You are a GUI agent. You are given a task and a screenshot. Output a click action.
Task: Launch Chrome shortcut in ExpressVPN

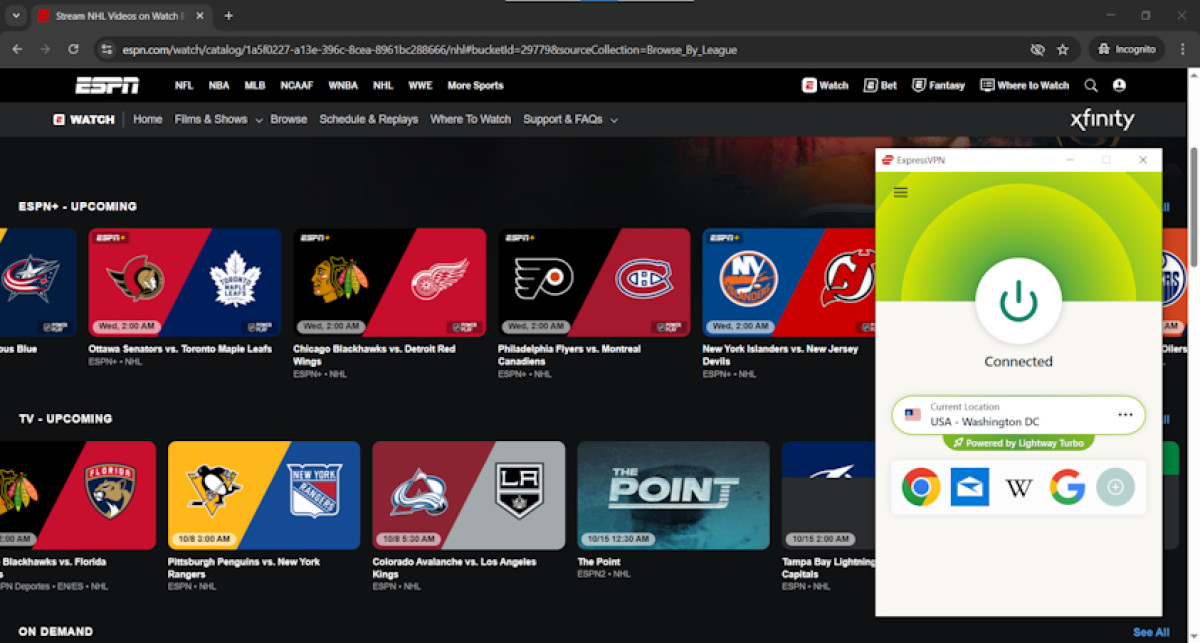pyautogui.click(x=921, y=487)
